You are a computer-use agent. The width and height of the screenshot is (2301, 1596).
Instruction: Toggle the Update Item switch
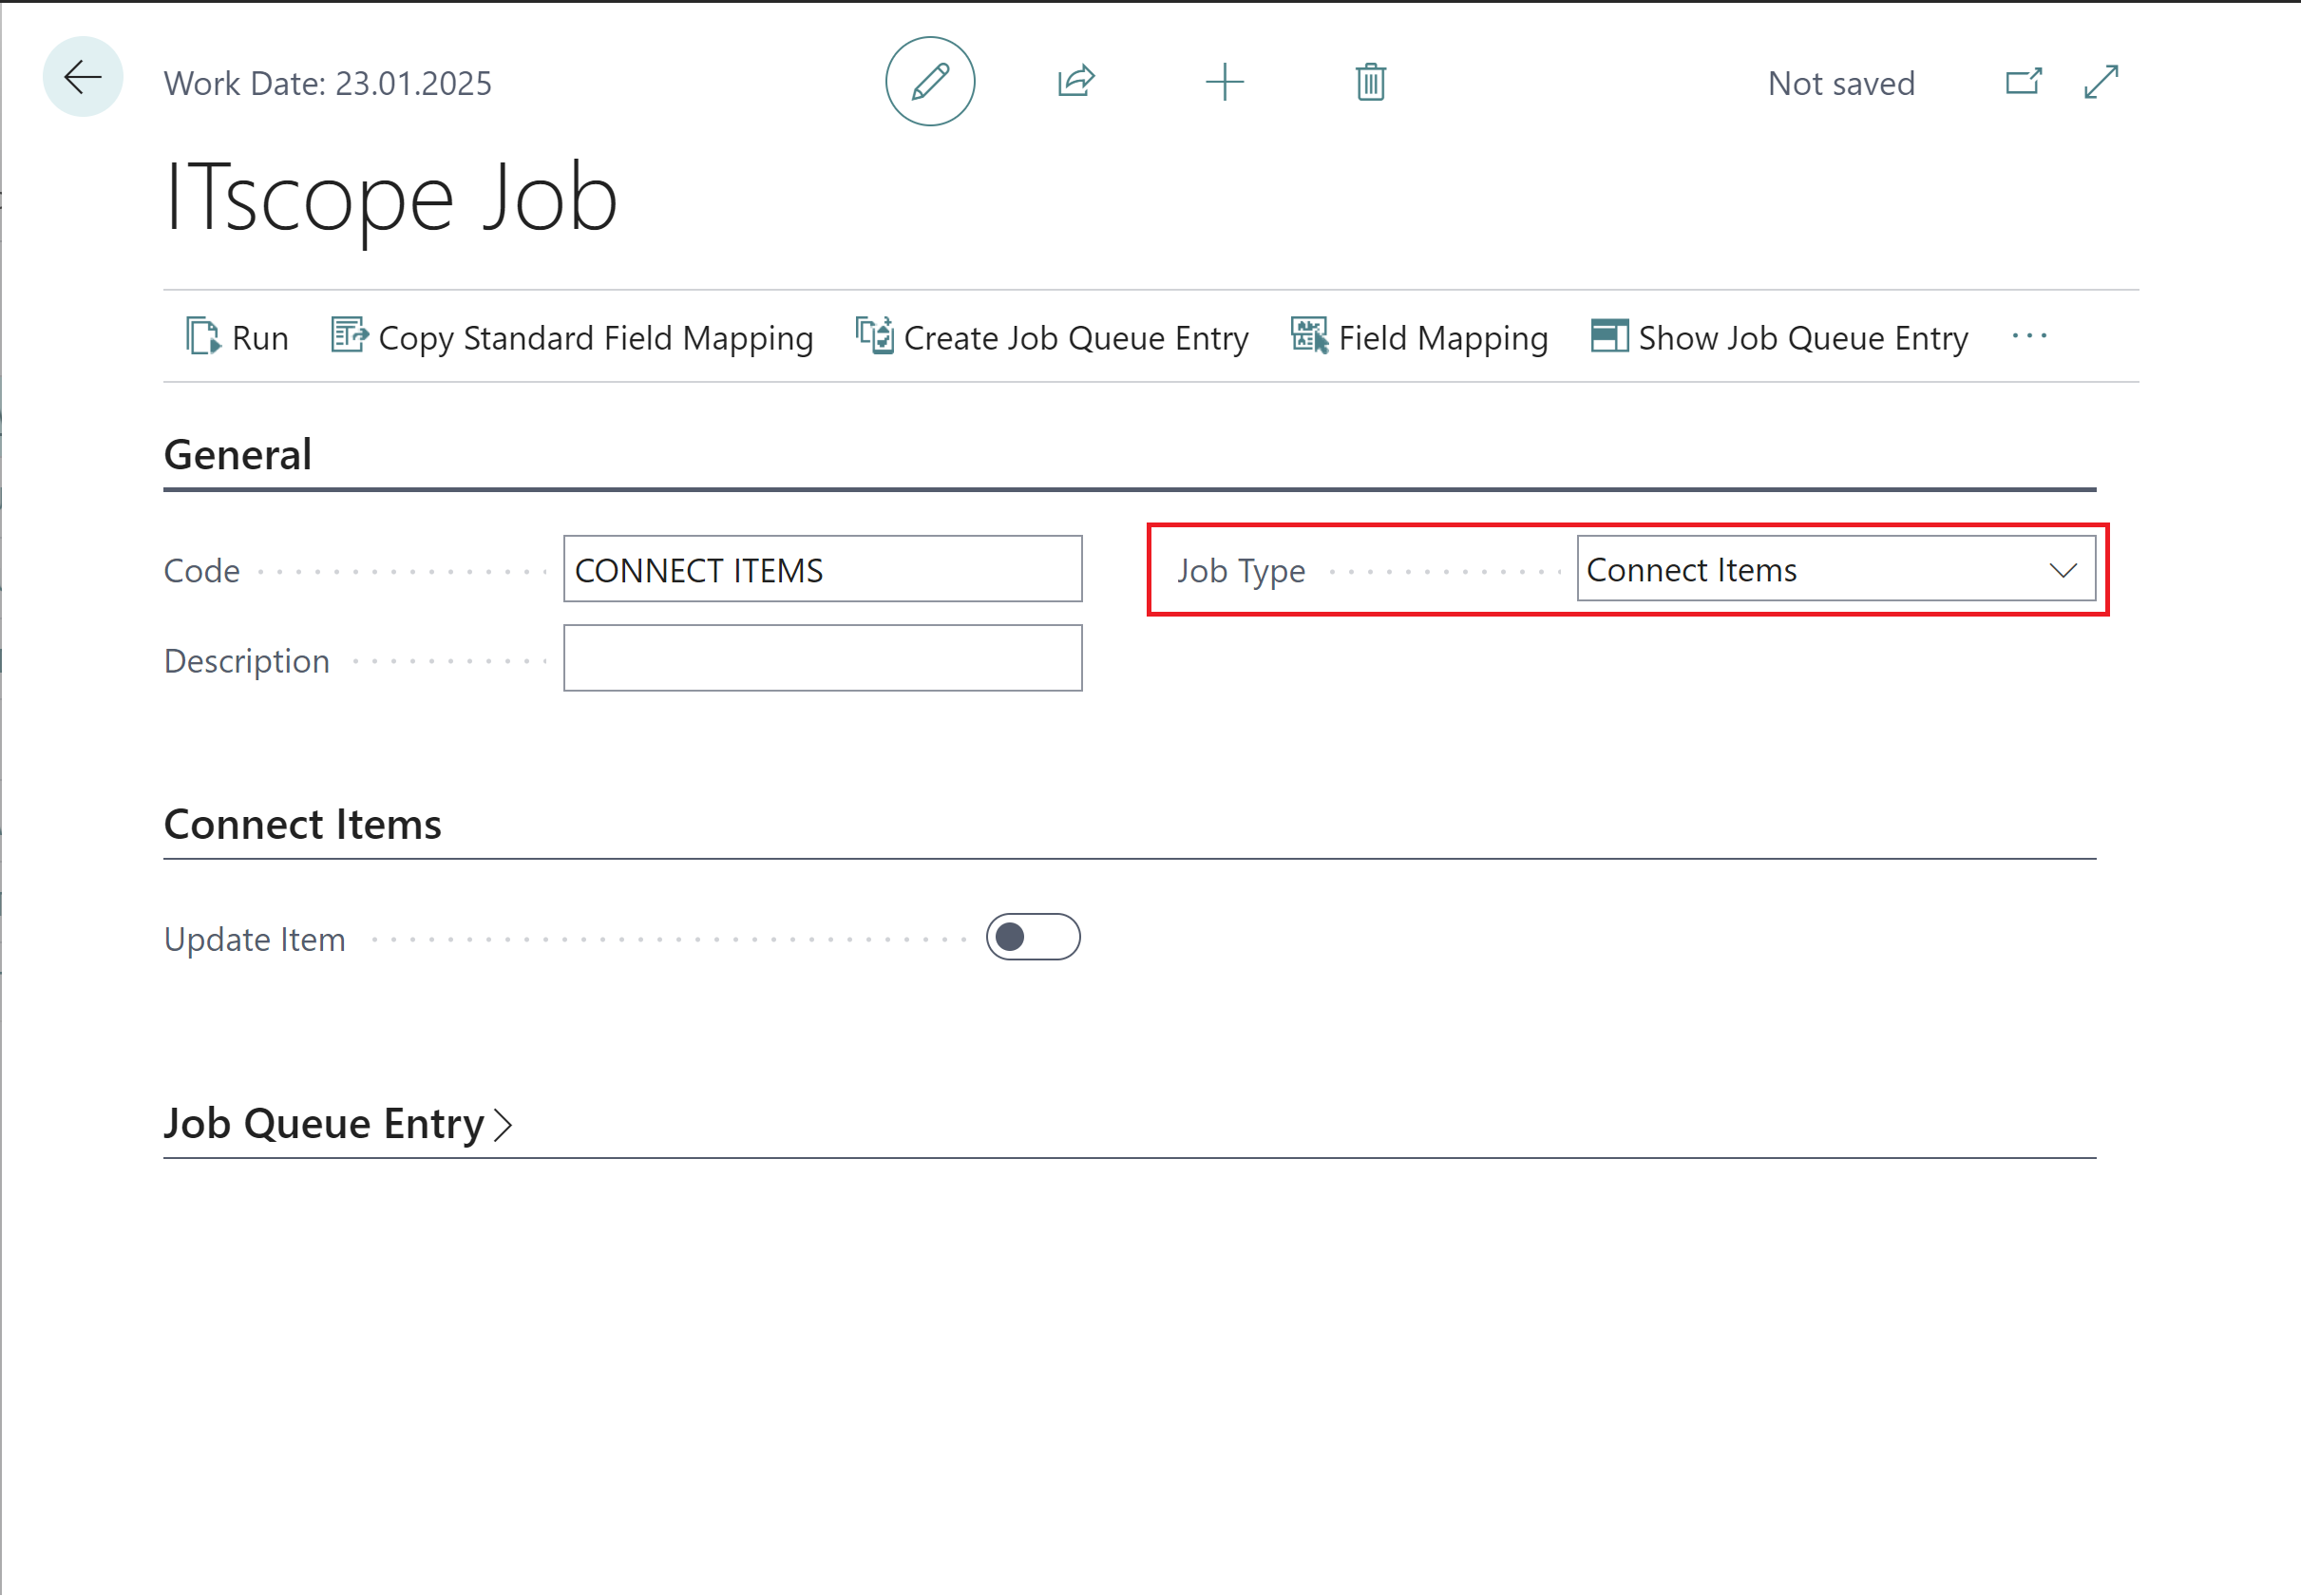click(x=1034, y=937)
